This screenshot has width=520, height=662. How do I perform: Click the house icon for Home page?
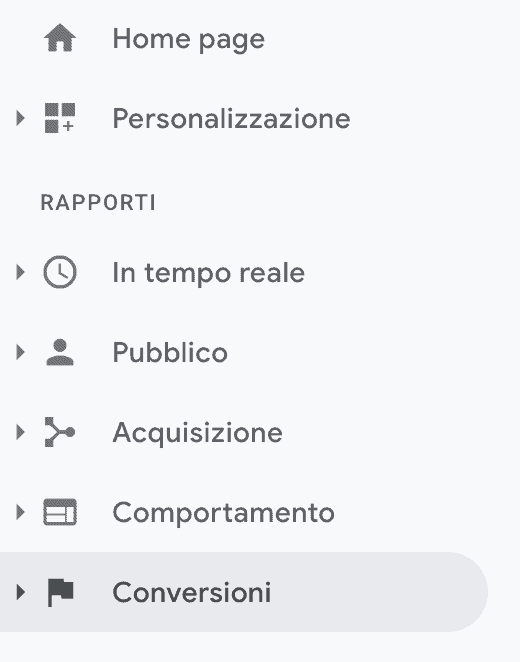[60, 38]
